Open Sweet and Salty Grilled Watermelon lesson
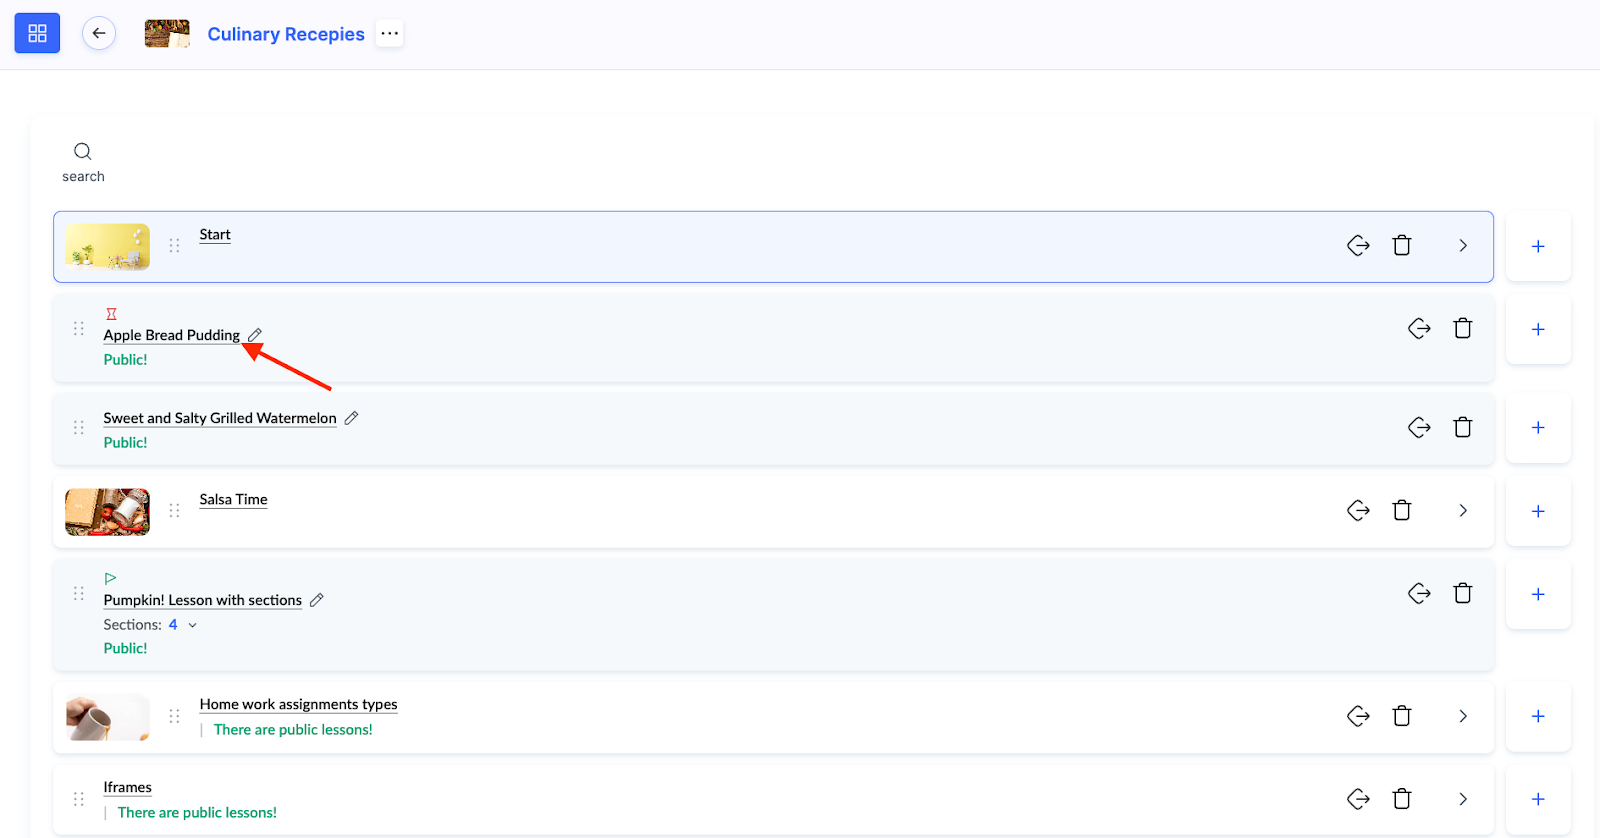 click(x=220, y=418)
